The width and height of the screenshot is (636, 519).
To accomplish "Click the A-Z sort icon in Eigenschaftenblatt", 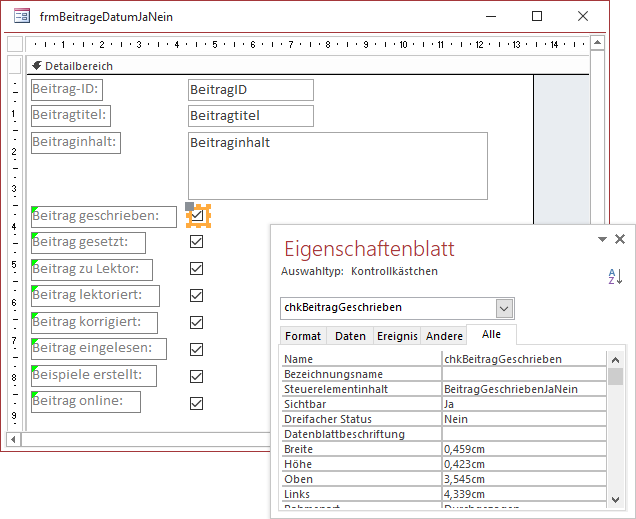I will [615, 277].
